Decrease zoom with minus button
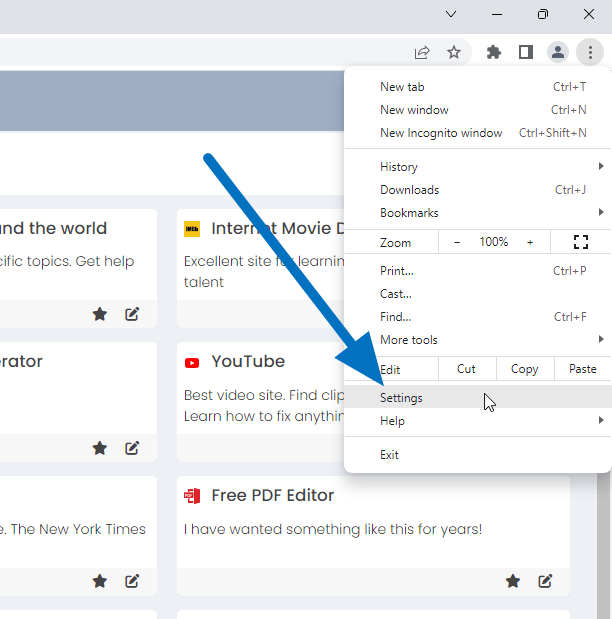The width and height of the screenshot is (612, 619). (x=457, y=242)
